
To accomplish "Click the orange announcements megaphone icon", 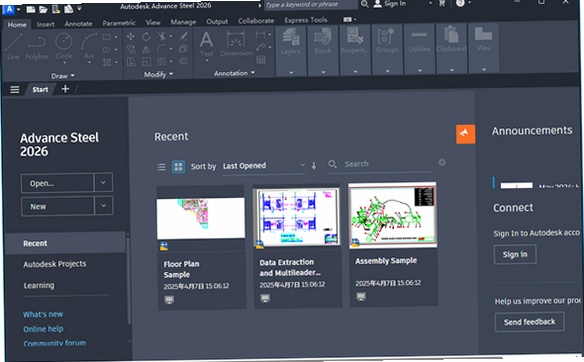I will click(x=465, y=134).
